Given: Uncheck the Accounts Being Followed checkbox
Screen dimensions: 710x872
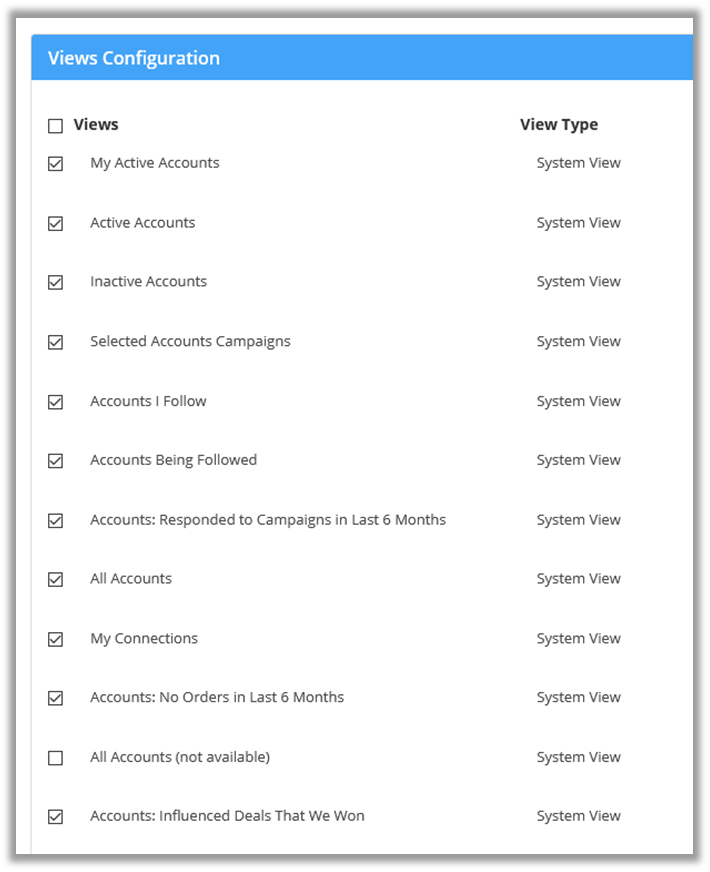Looking at the screenshot, I should coord(55,461).
